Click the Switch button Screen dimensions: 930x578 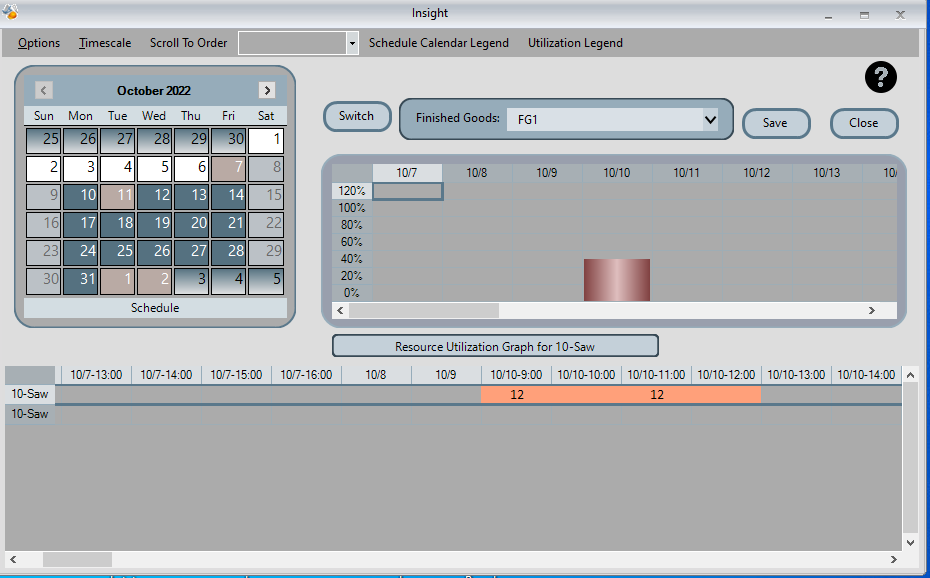357,116
